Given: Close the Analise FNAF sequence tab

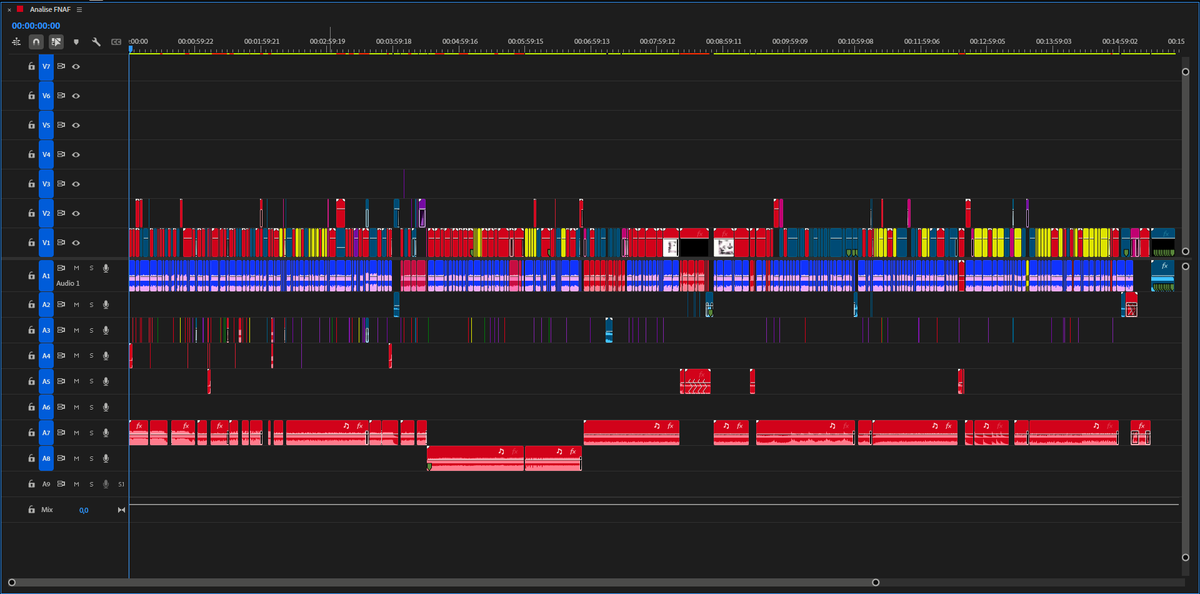Looking at the screenshot, I should (x=7, y=9).
